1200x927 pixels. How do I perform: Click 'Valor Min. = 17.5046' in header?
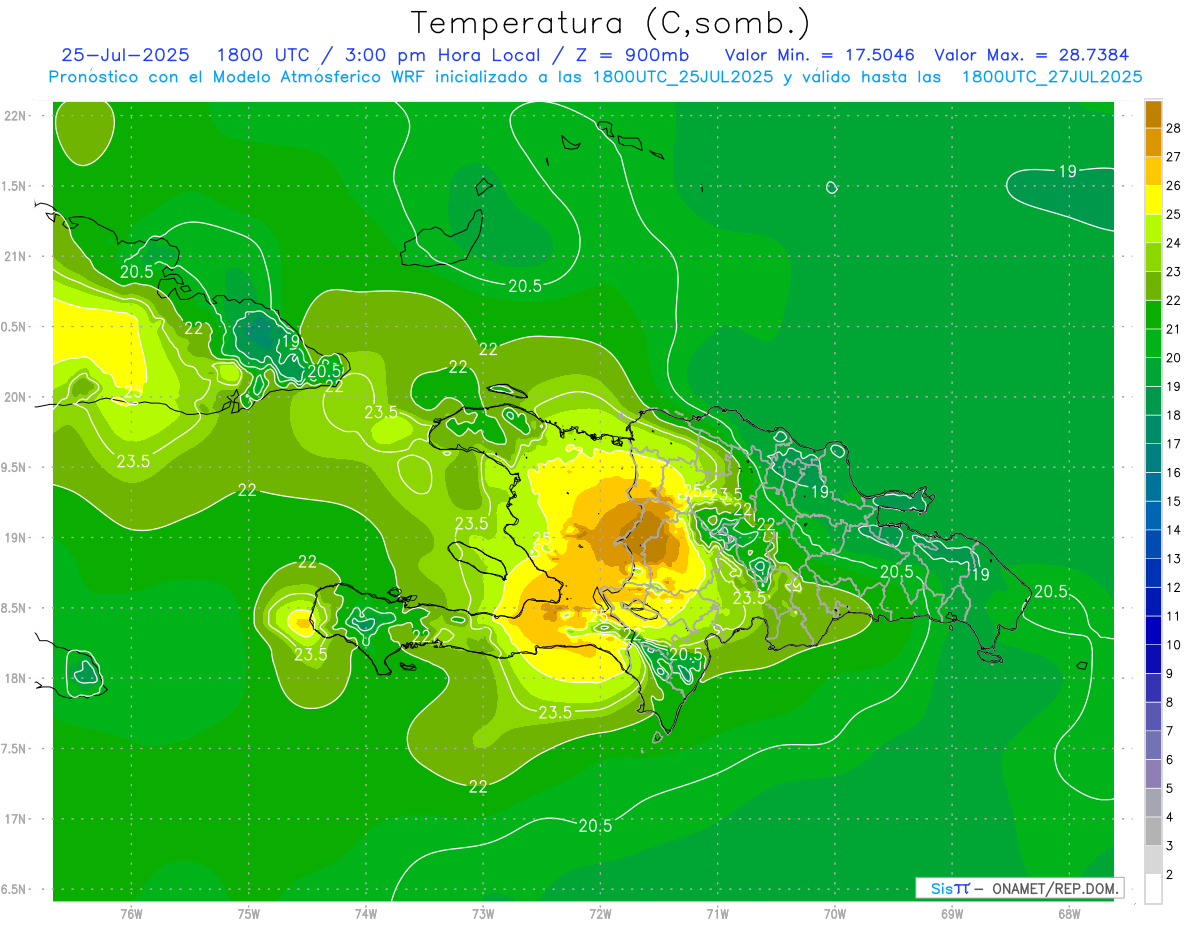coord(819,56)
